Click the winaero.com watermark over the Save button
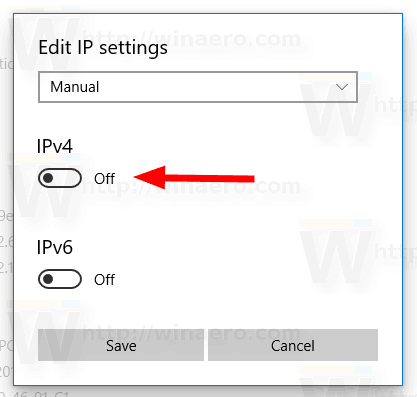Screen dimensions: 417x397 [192, 332]
